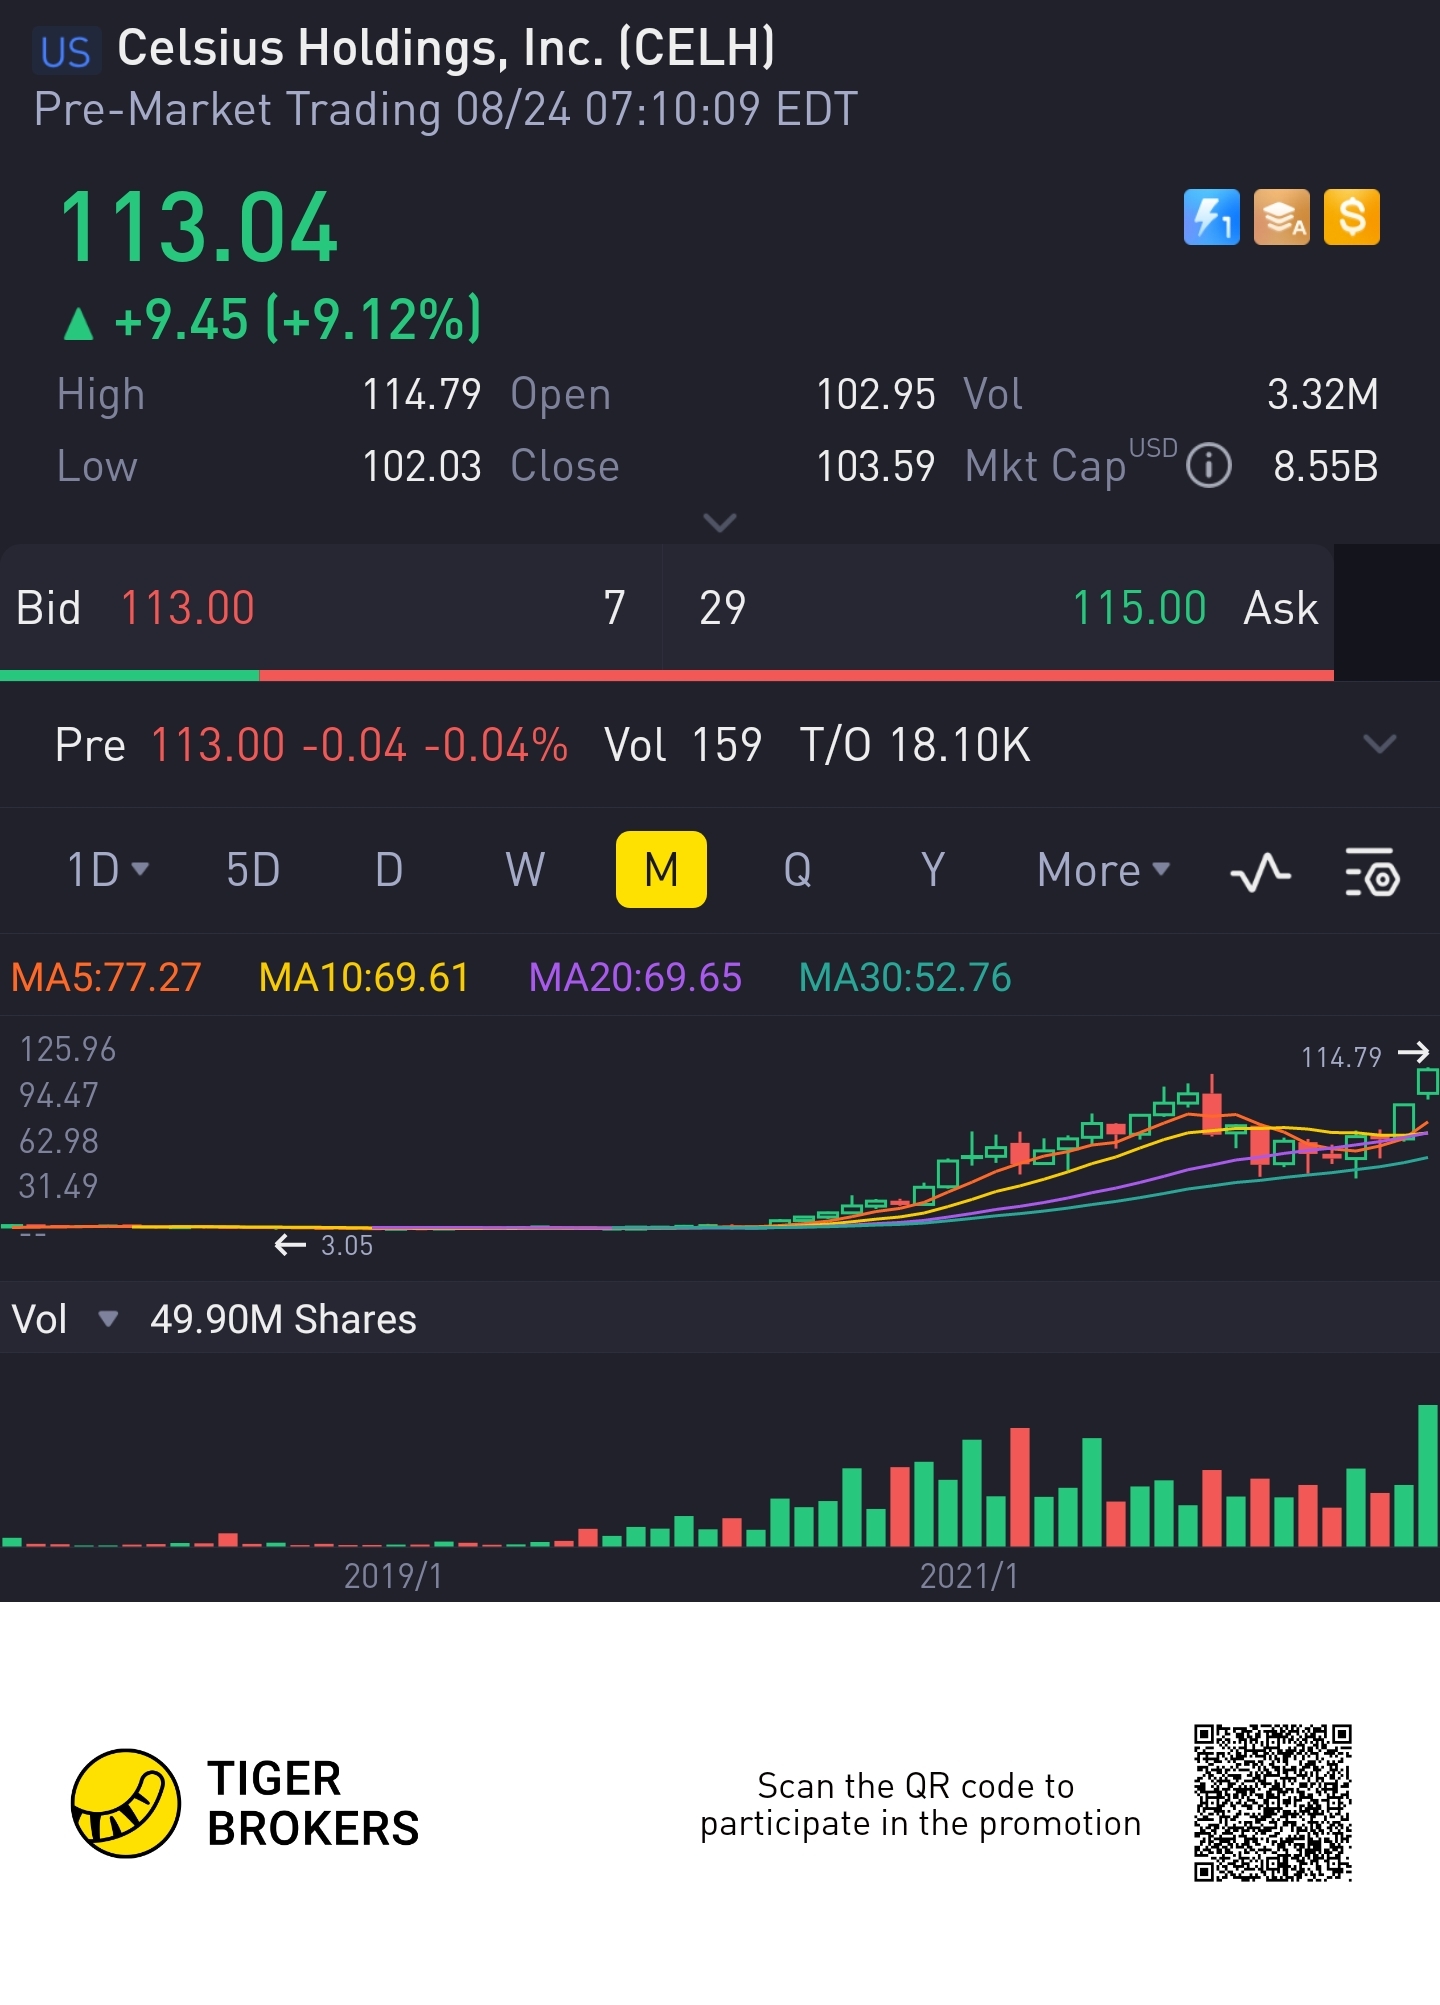
Task: Tap the 2019/1 date axis label
Action: click(x=393, y=1576)
